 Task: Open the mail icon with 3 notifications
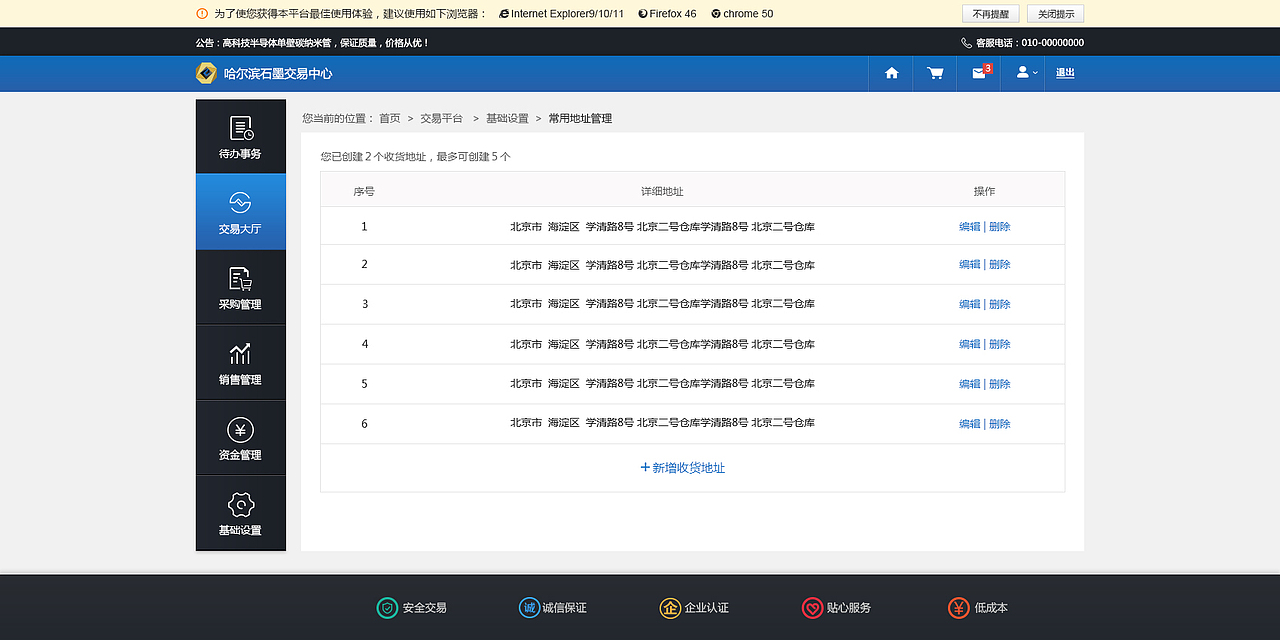[x=978, y=73]
